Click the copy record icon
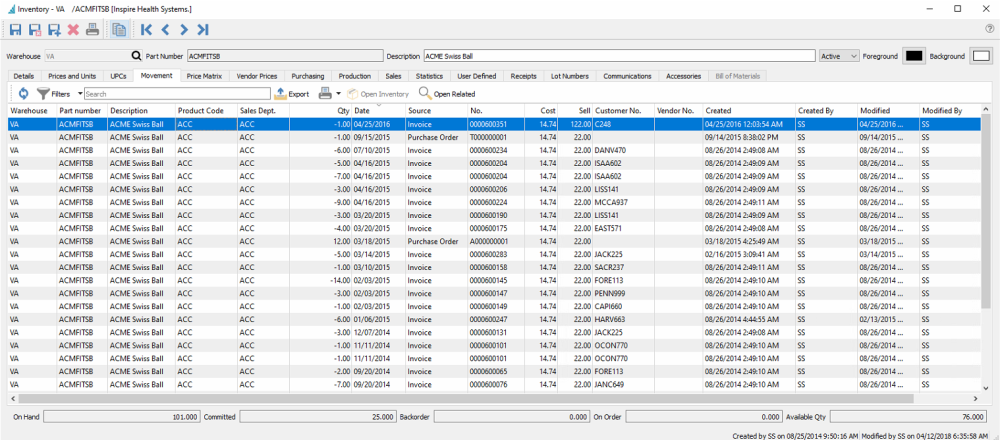Image resolution: width=1000 pixels, height=440 pixels. point(120,30)
